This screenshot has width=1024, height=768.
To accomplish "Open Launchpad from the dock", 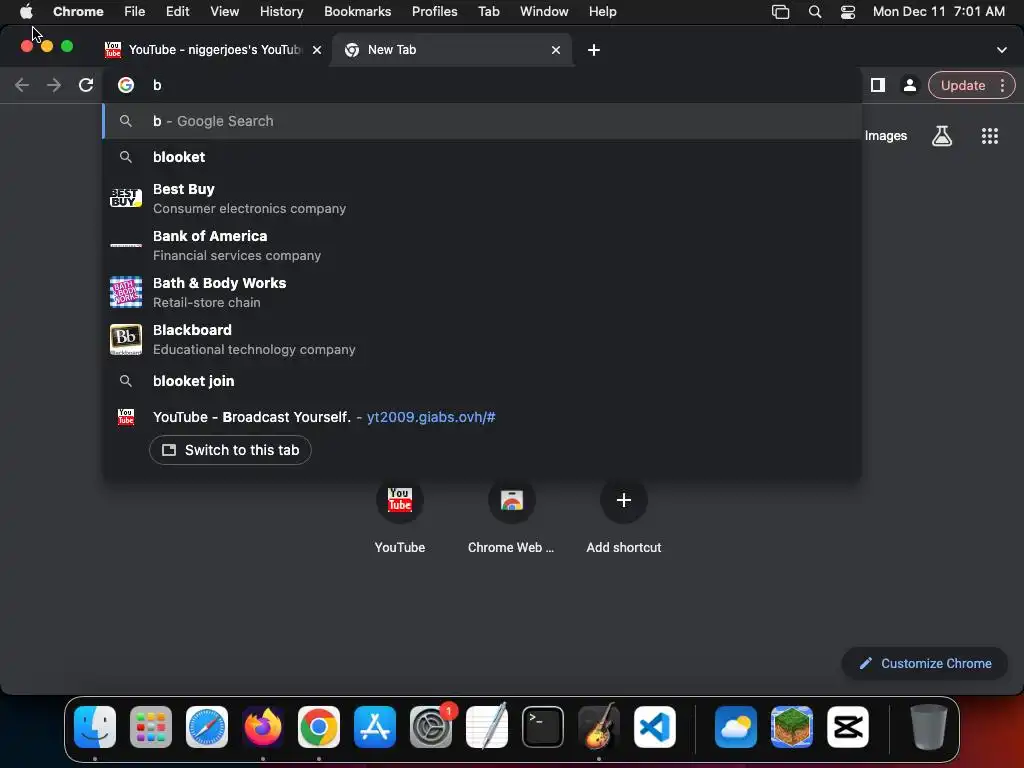I will tap(151, 727).
